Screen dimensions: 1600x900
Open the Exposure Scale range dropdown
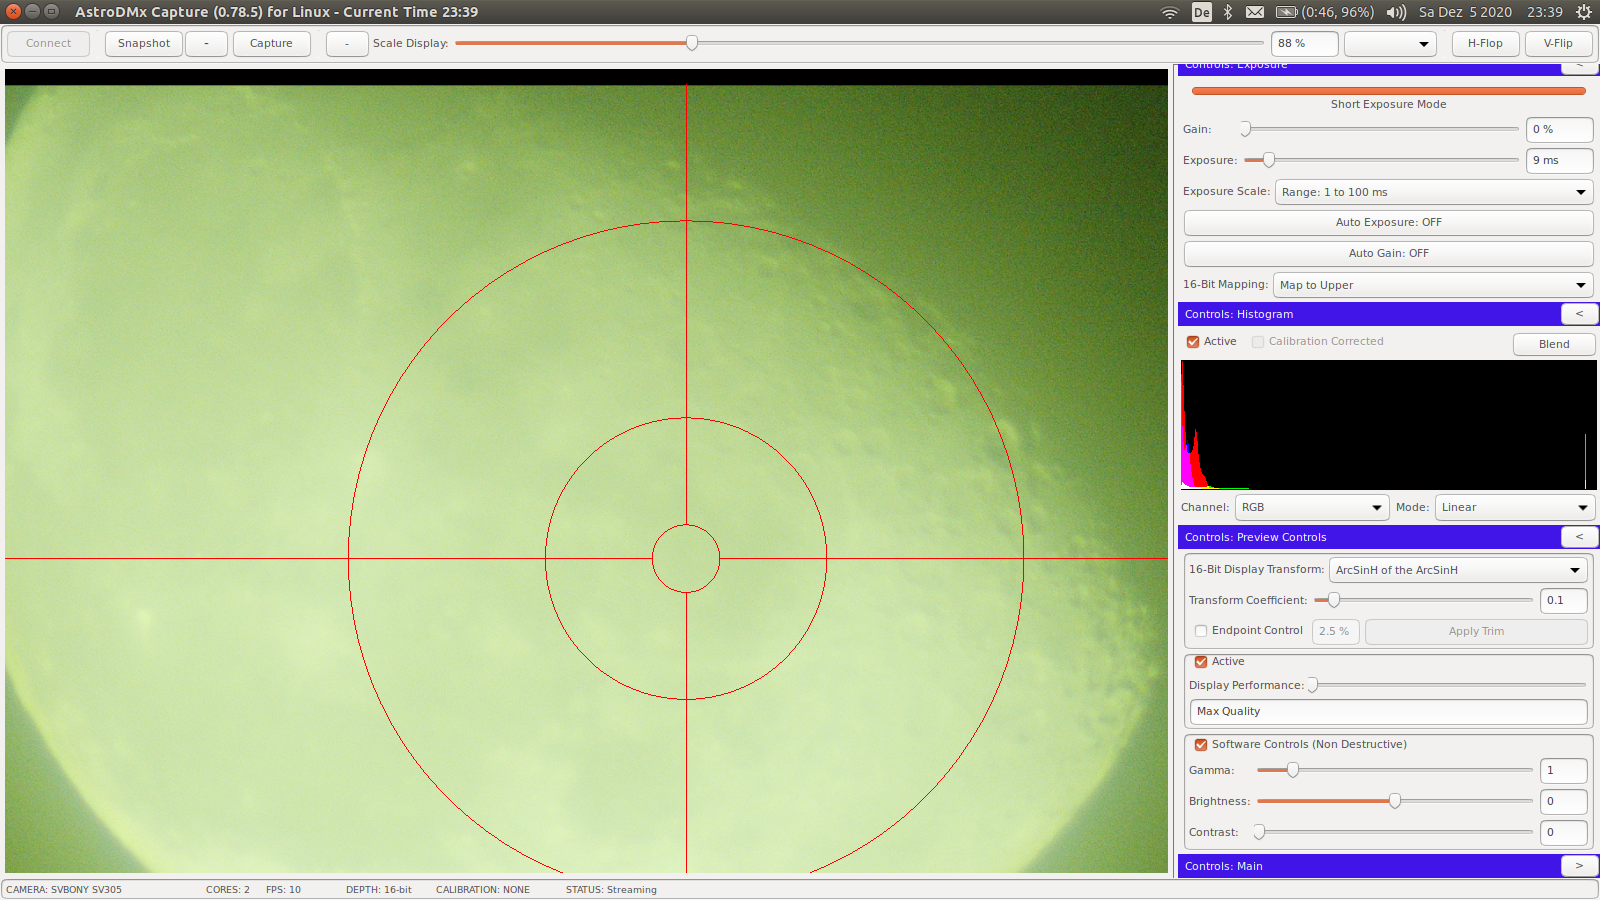click(x=1434, y=192)
